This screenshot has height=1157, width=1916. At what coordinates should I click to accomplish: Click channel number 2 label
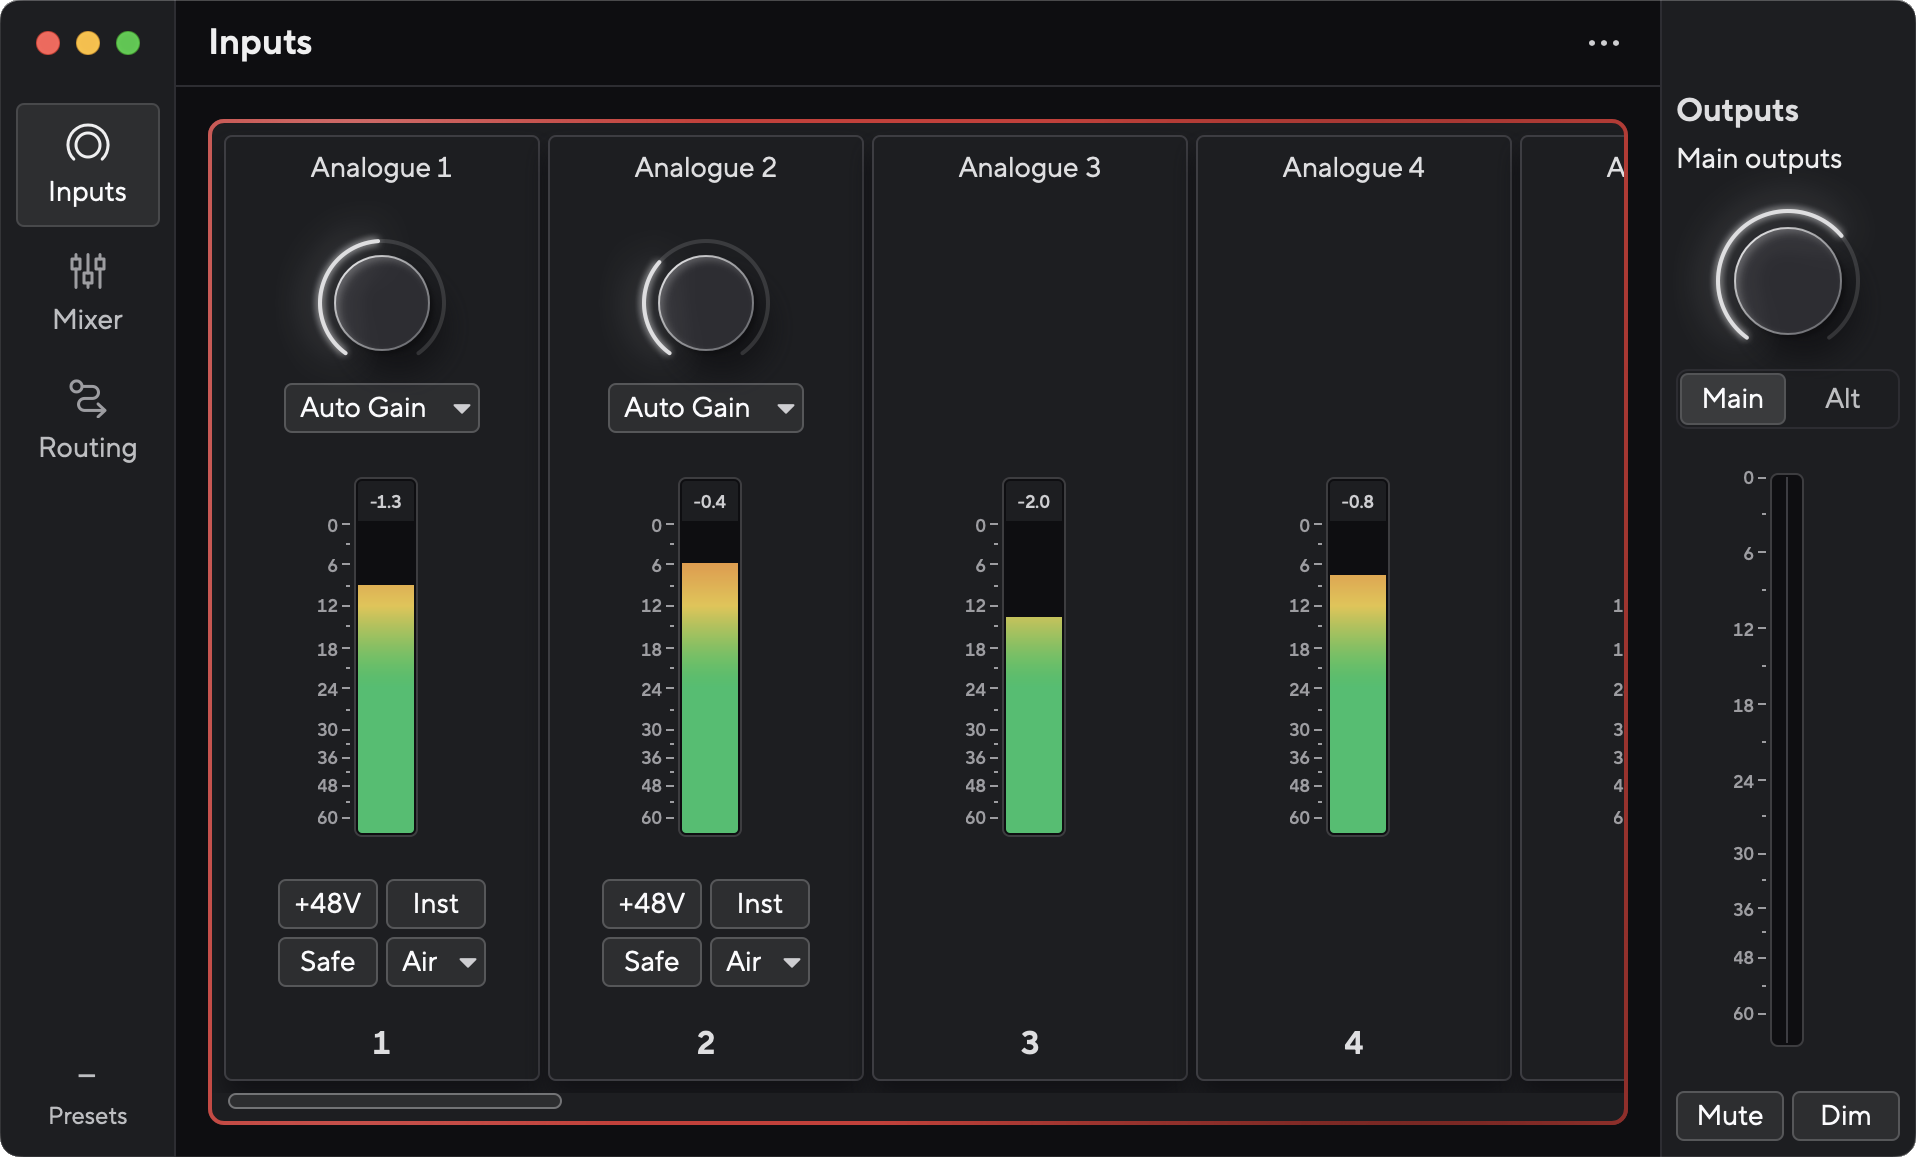pyautogui.click(x=706, y=1043)
